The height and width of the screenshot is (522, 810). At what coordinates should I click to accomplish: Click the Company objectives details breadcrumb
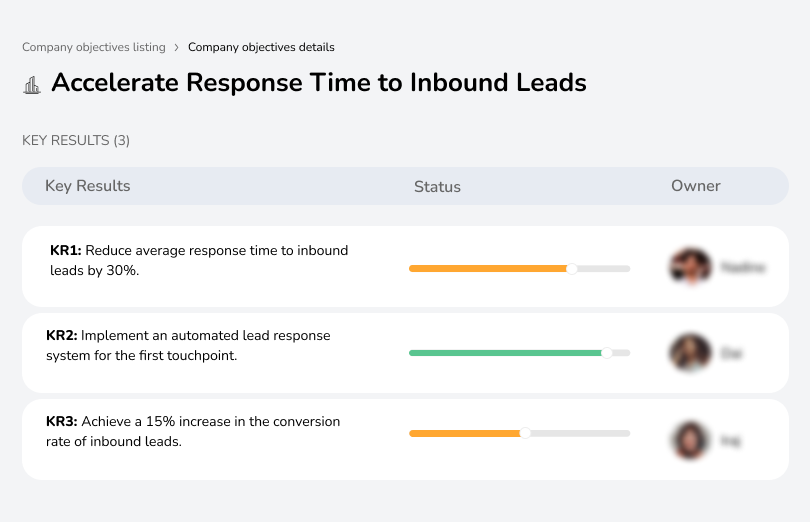(261, 47)
